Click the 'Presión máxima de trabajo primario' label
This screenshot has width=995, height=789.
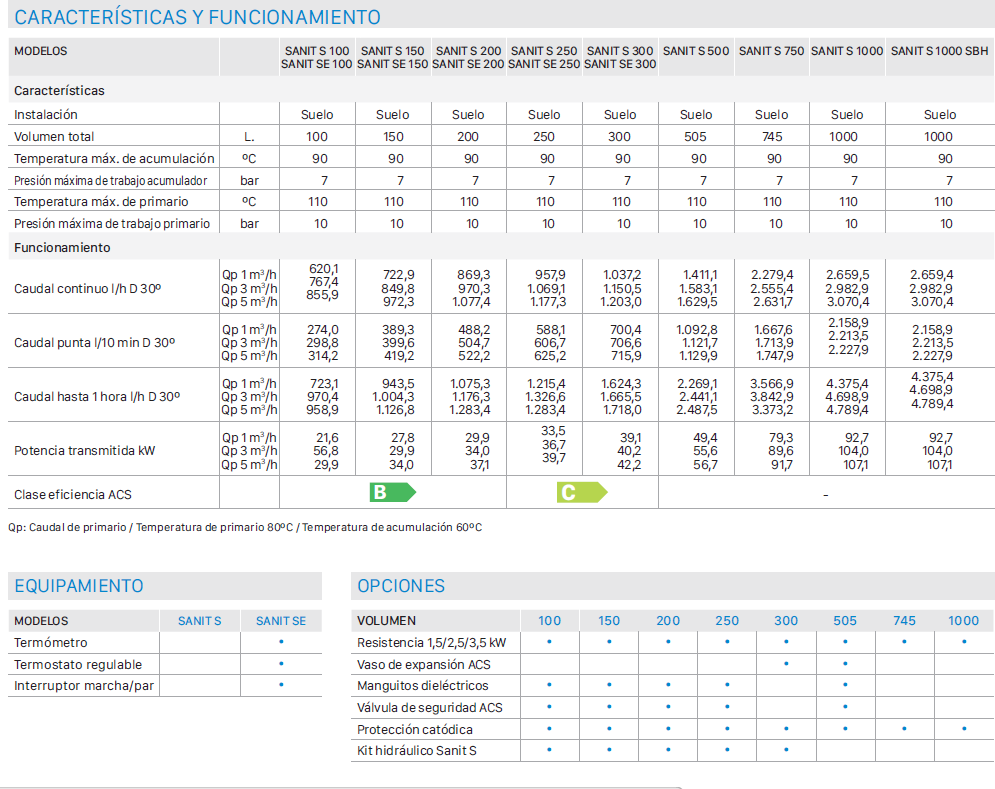[x=112, y=223]
